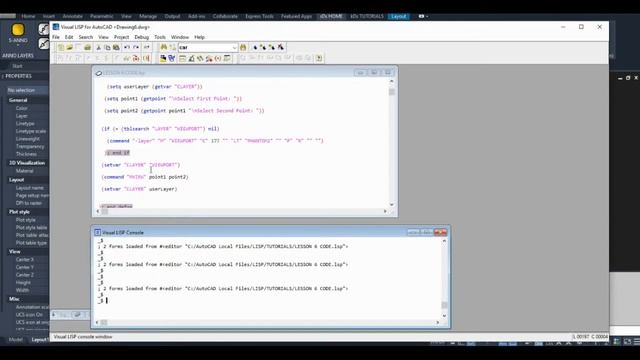Image resolution: width=640 pixels, height=360 pixels.
Task: Collapse the Plot style properties section
Action: coord(19,212)
